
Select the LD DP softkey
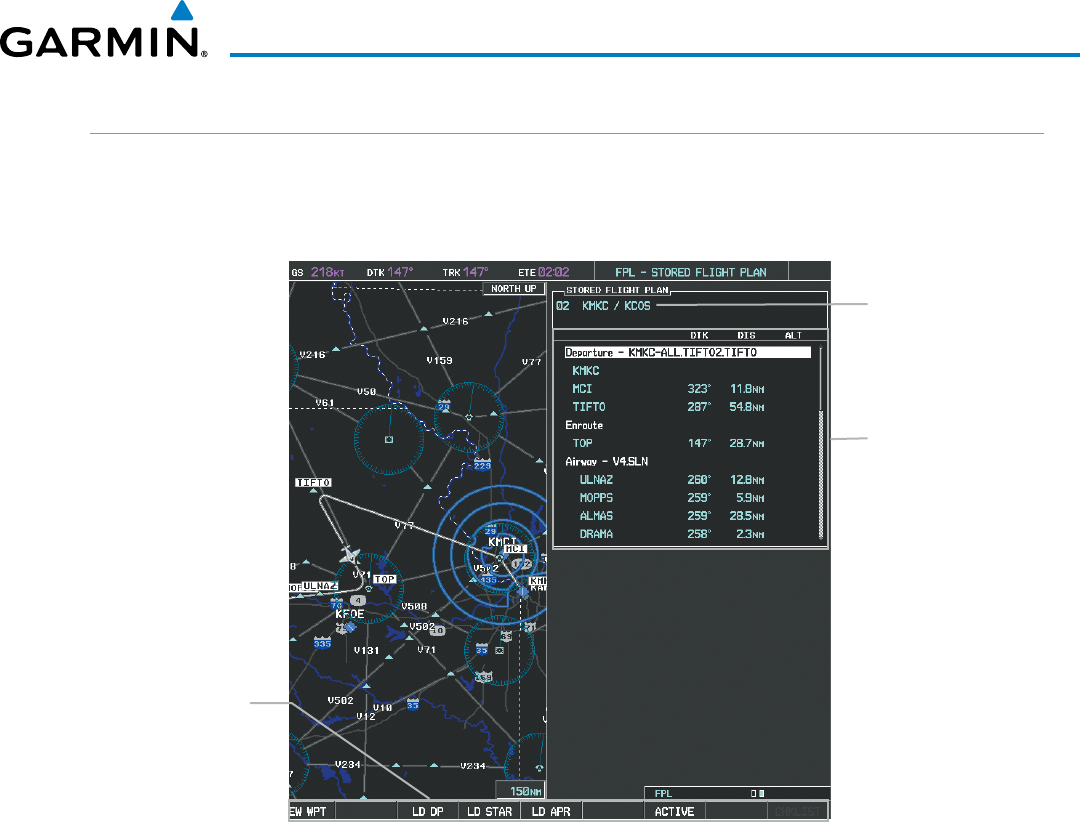click(x=428, y=811)
